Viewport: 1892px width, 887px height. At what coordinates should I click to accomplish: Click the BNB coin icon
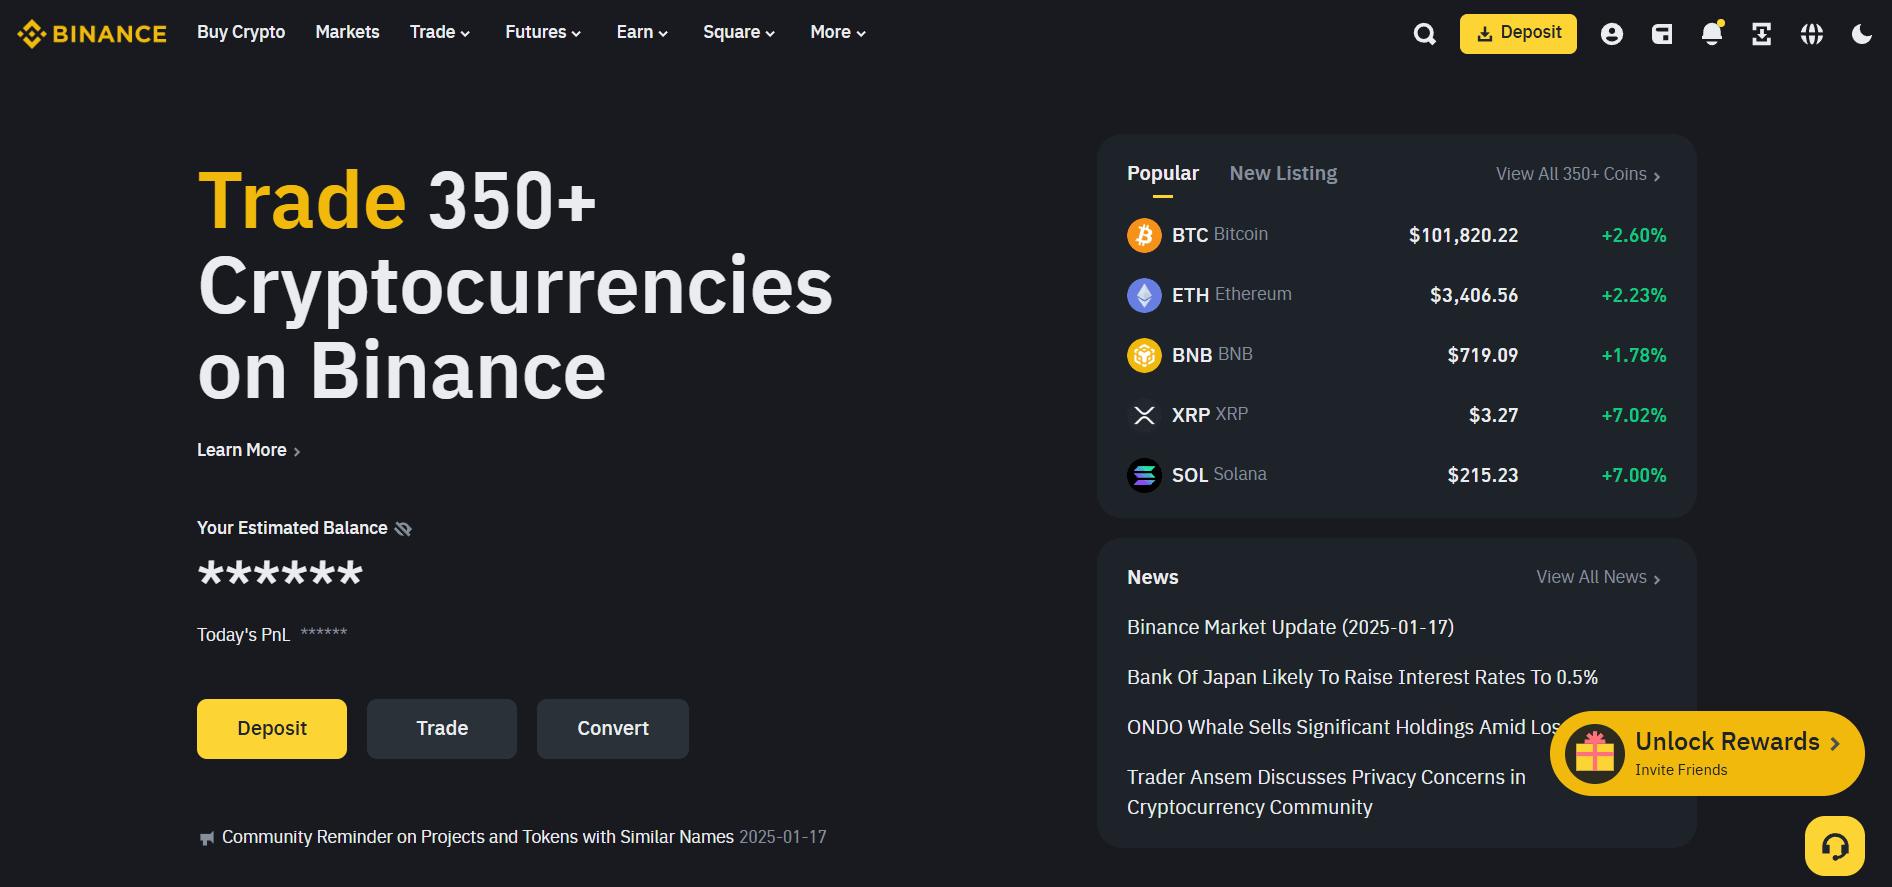[x=1144, y=355]
